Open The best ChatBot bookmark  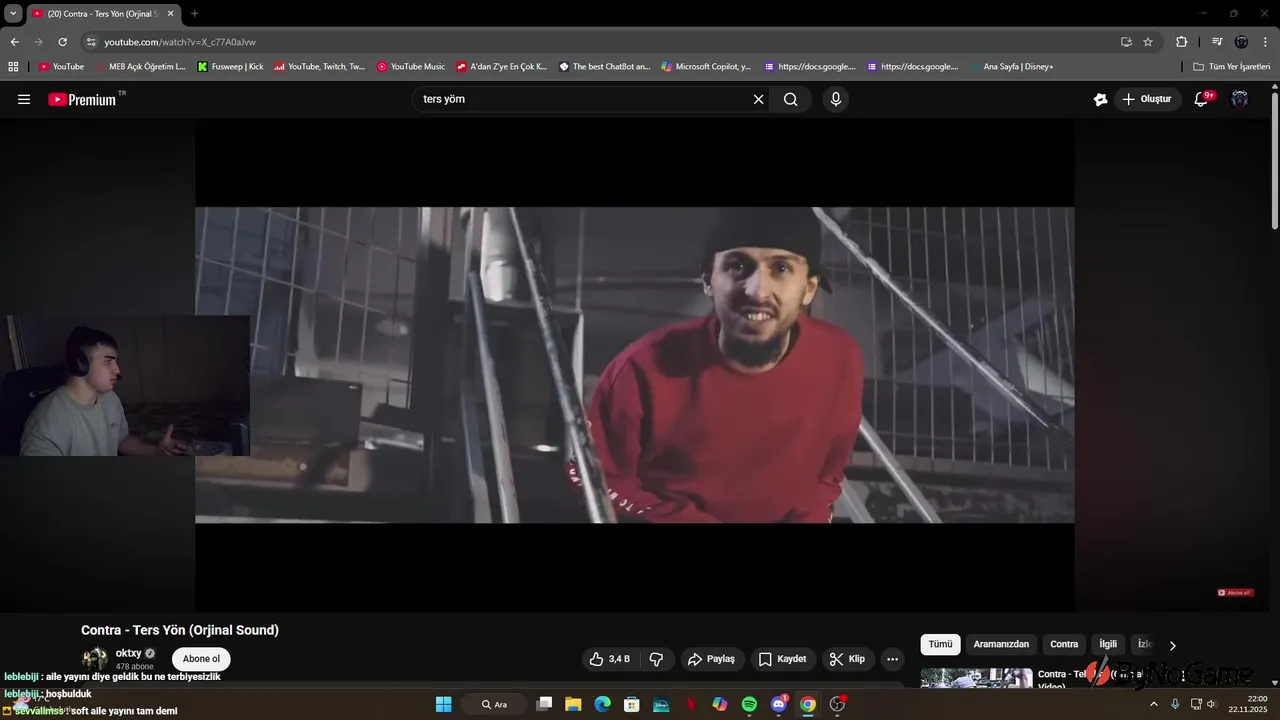[605, 67]
